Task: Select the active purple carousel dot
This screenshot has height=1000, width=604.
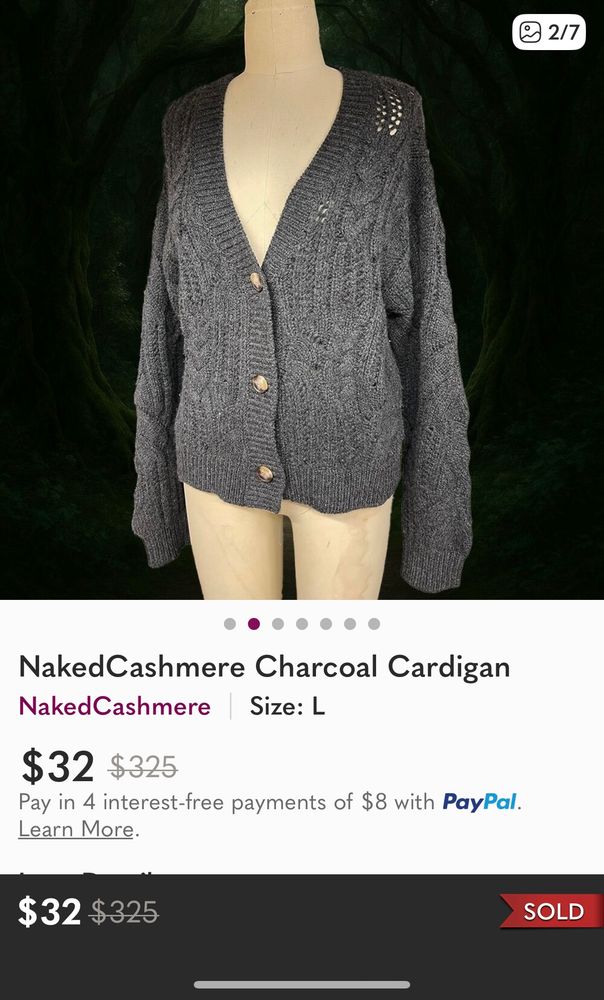Action: pos(254,624)
